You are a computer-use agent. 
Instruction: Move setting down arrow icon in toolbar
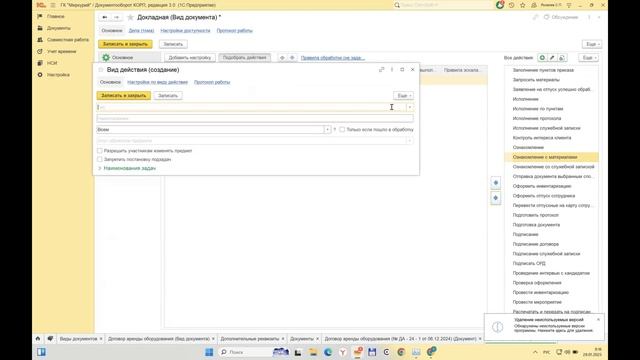[292, 58]
